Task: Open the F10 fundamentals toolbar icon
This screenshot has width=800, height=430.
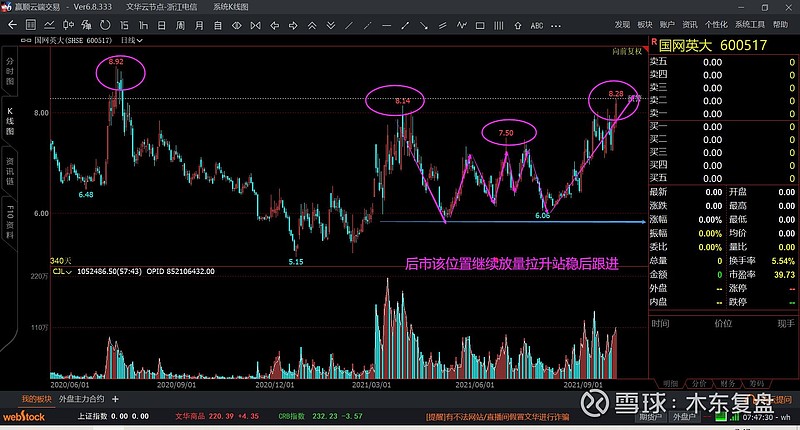Action: [86, 25]
